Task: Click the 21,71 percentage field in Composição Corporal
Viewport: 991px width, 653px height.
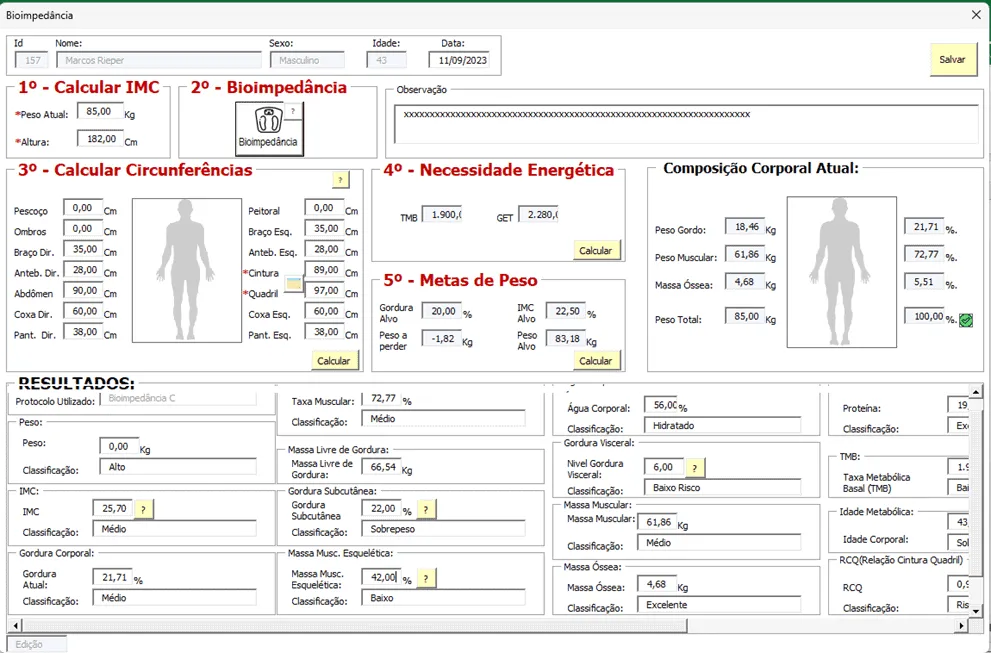Action: [x=924, y=227]
